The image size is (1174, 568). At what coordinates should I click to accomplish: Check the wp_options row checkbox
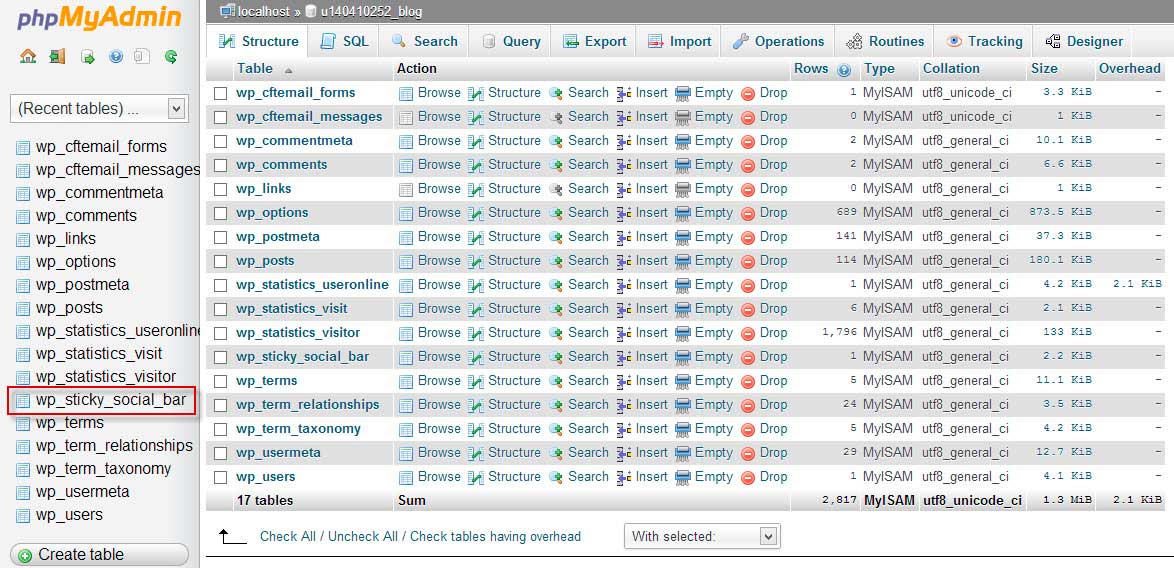coord(220,213)
